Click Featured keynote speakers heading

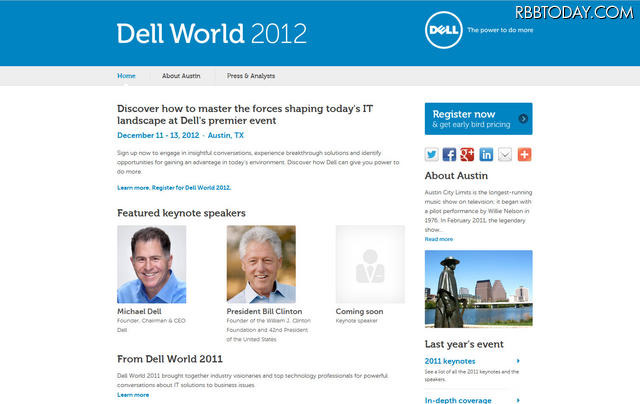pyautogui.click(x=181, y=213)
